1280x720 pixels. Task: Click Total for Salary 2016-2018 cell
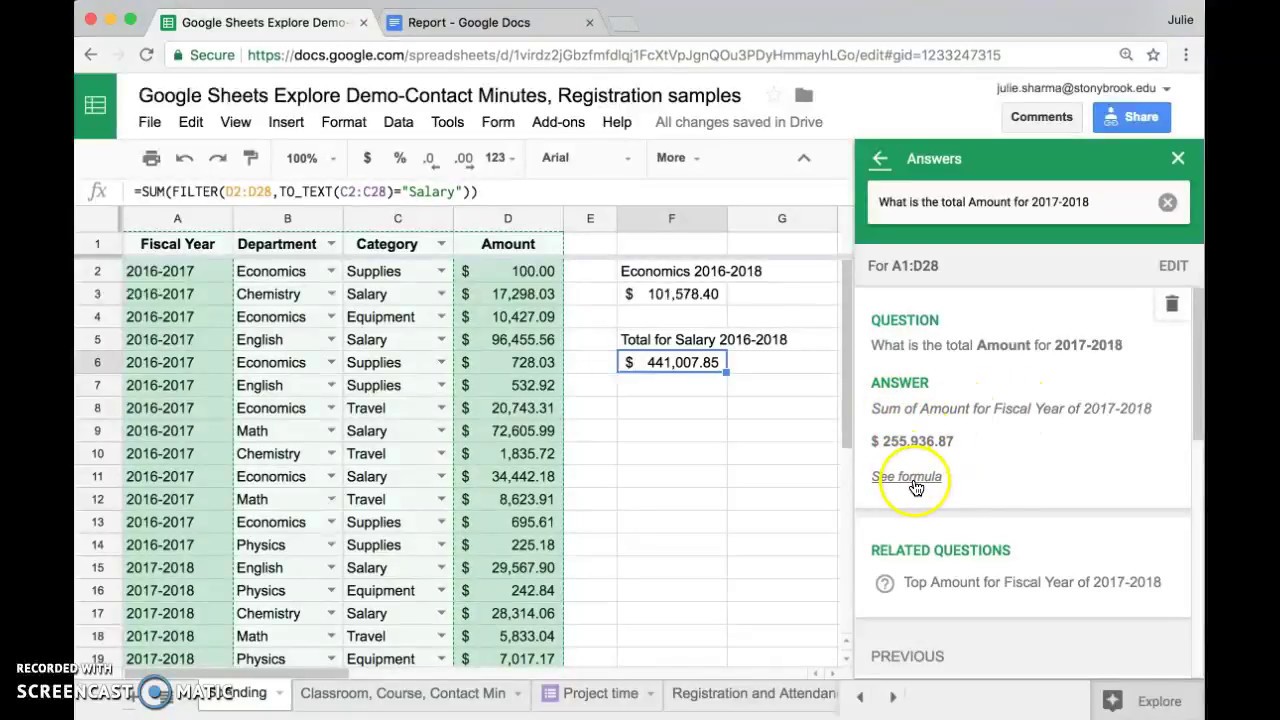(704, 340)
